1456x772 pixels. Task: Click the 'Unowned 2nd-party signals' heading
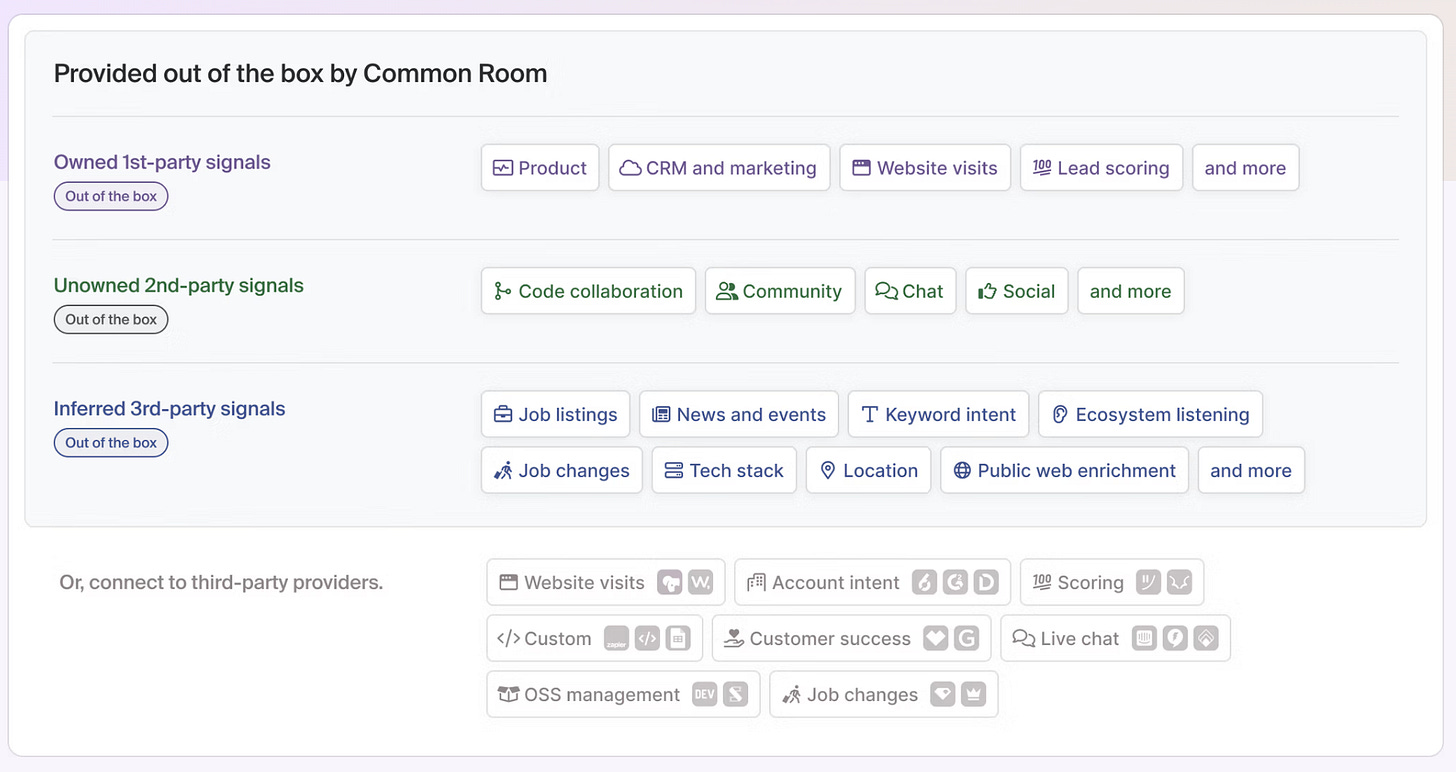coord(179,285)
